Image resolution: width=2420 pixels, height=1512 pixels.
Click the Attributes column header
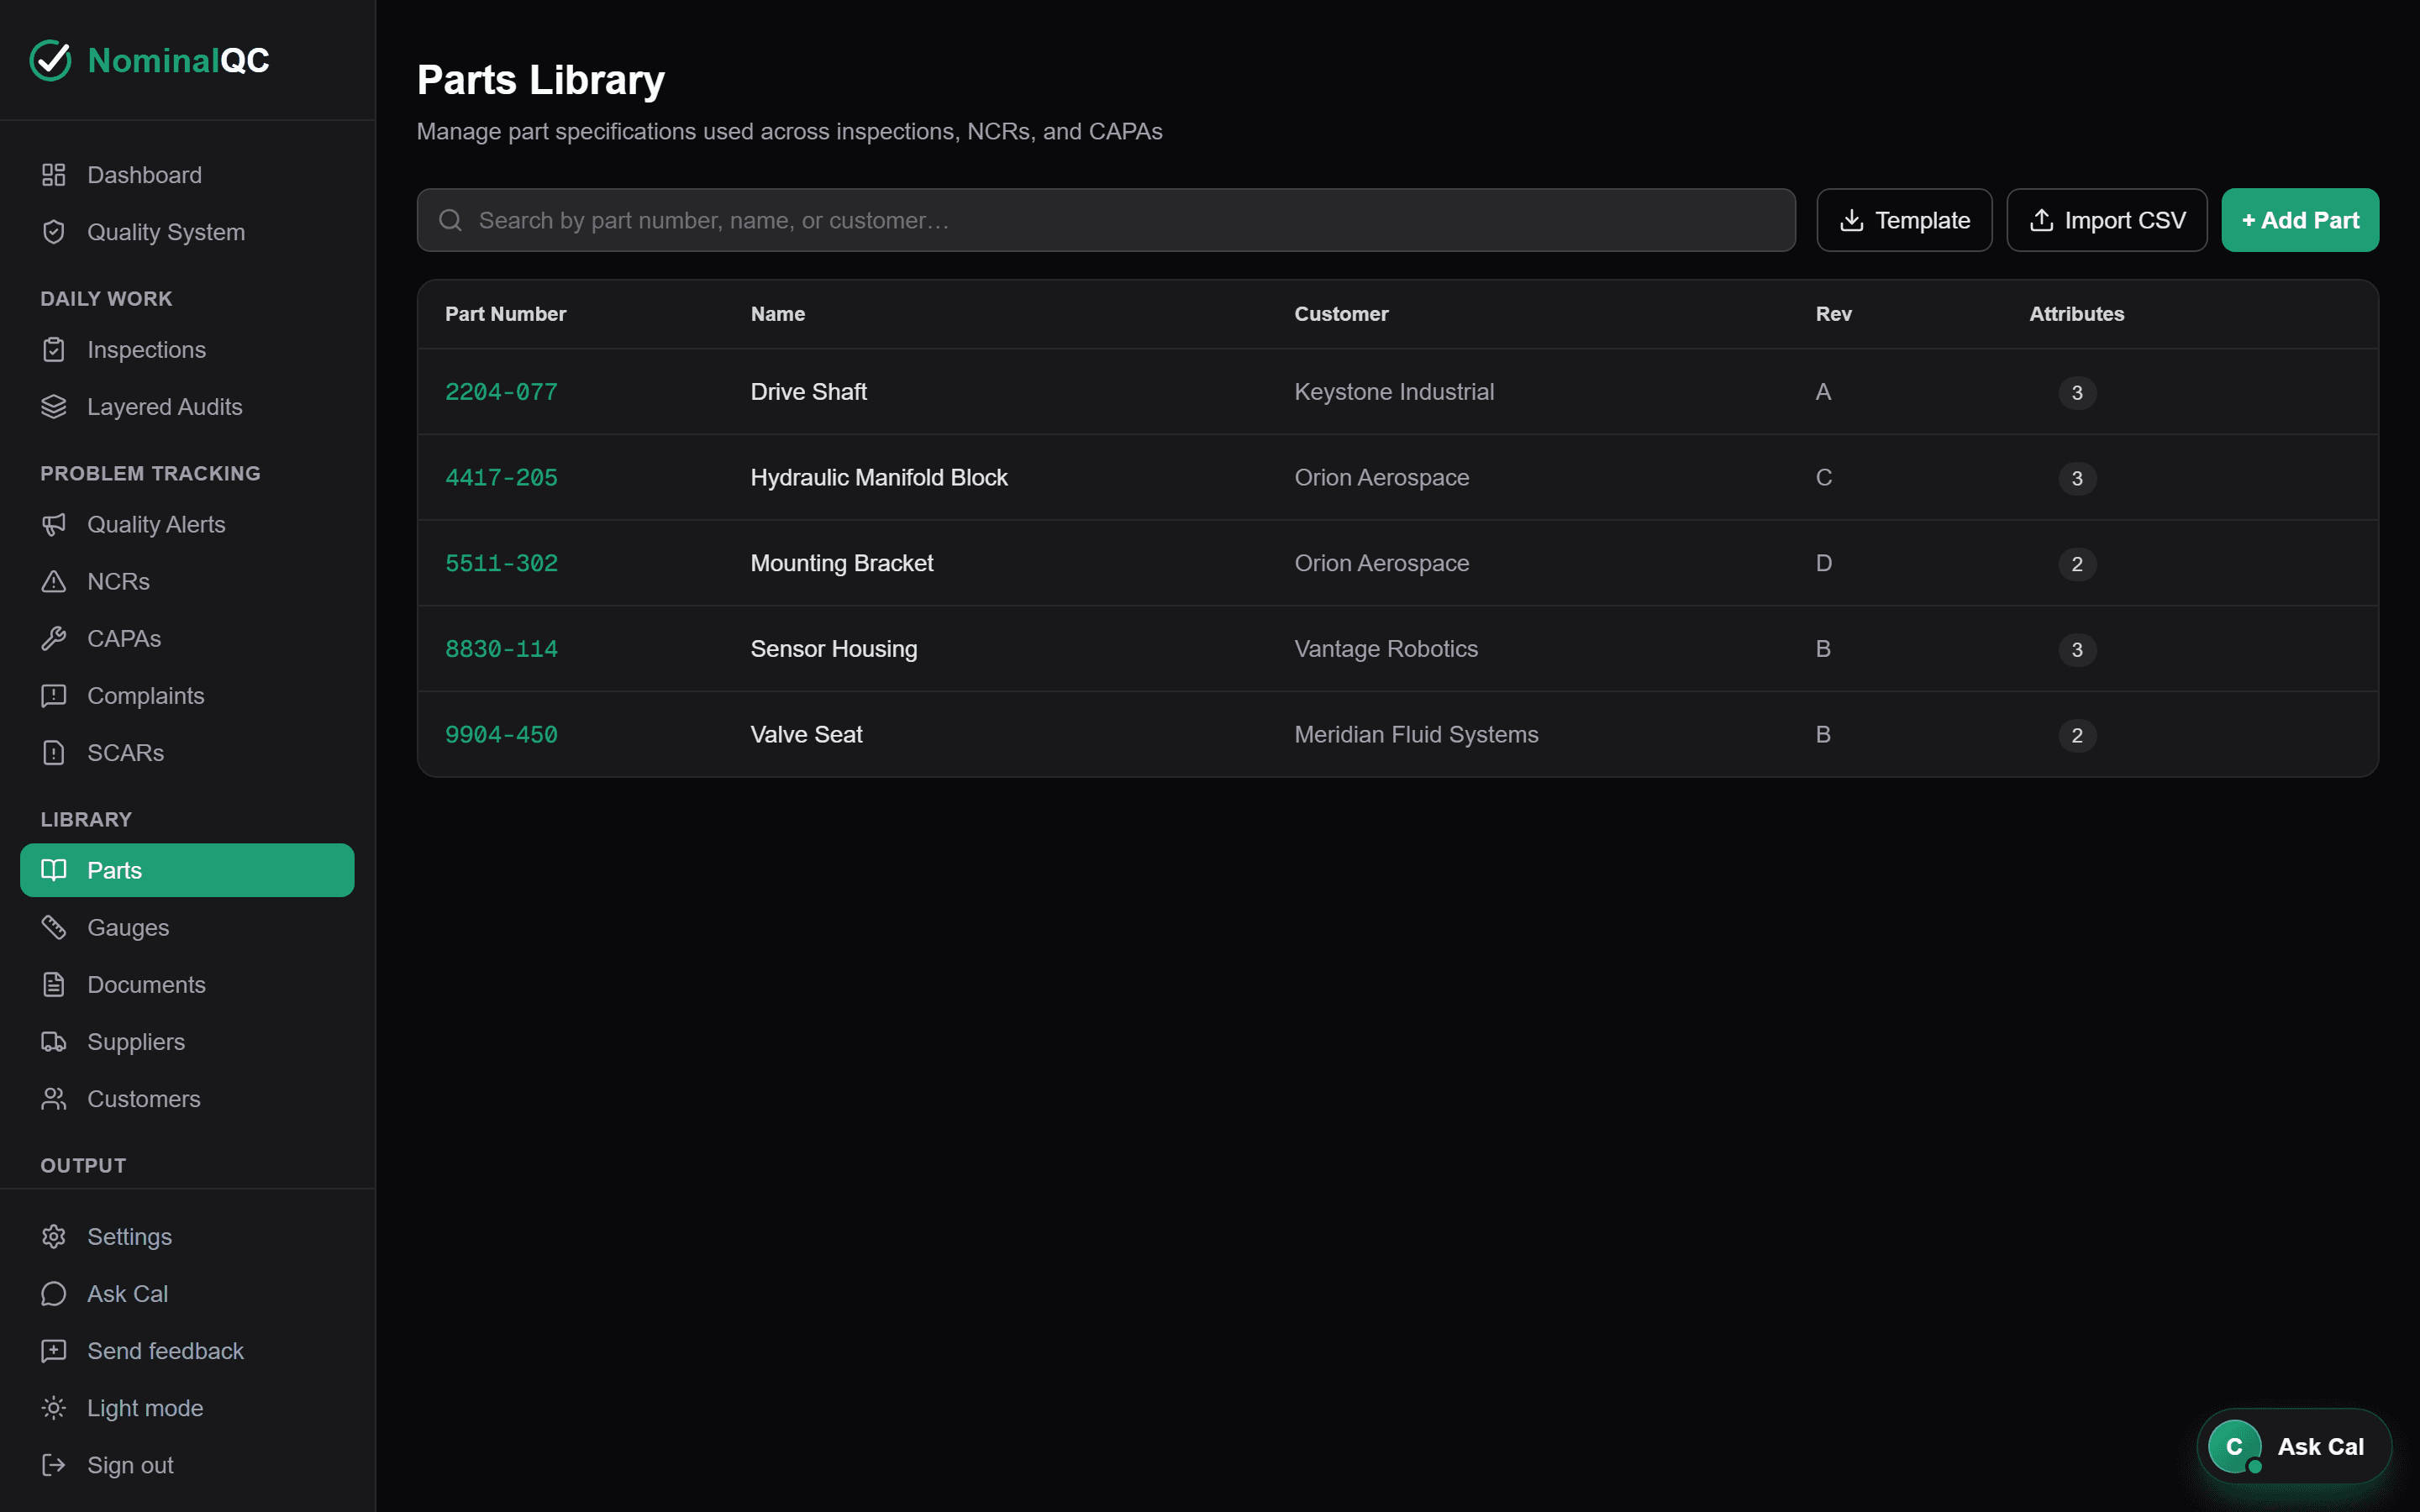tap(2076, 314)
